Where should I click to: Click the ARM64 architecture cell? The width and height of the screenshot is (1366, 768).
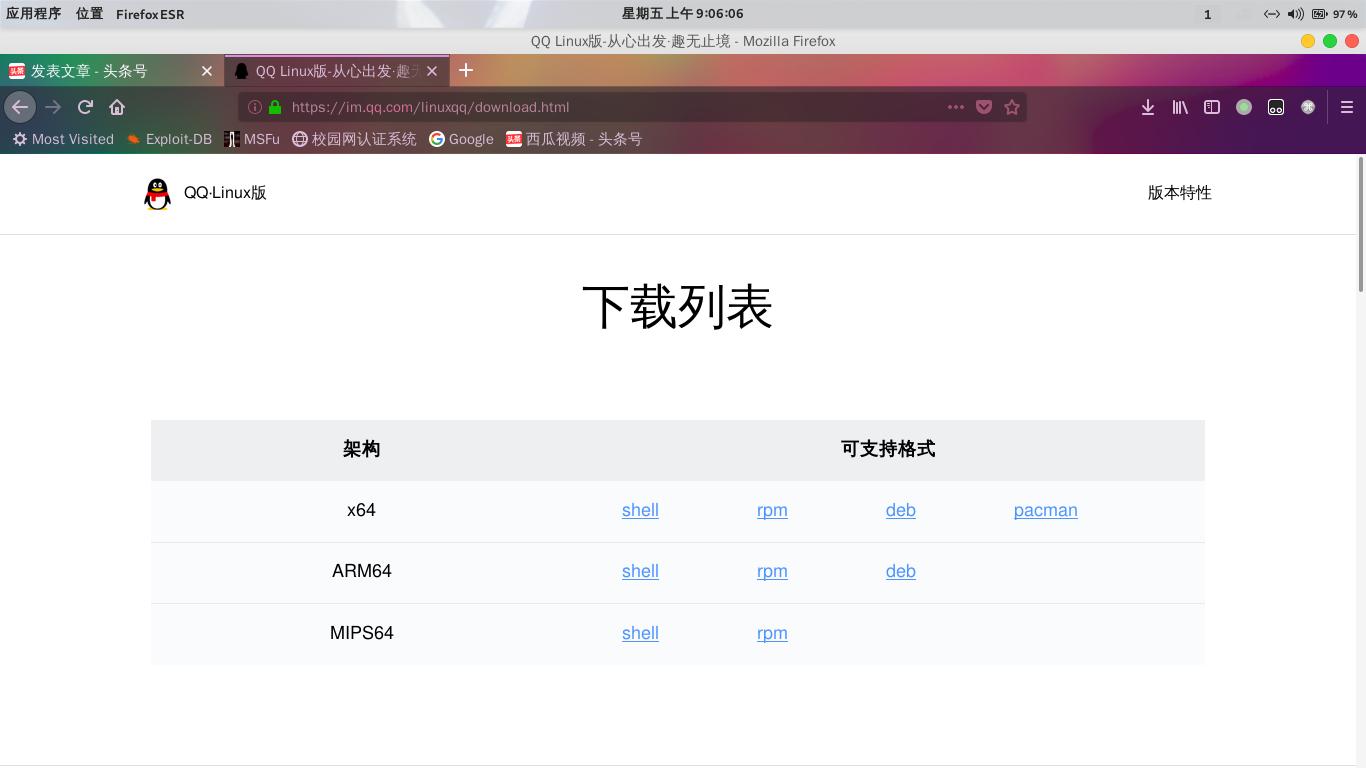point(361,571)
